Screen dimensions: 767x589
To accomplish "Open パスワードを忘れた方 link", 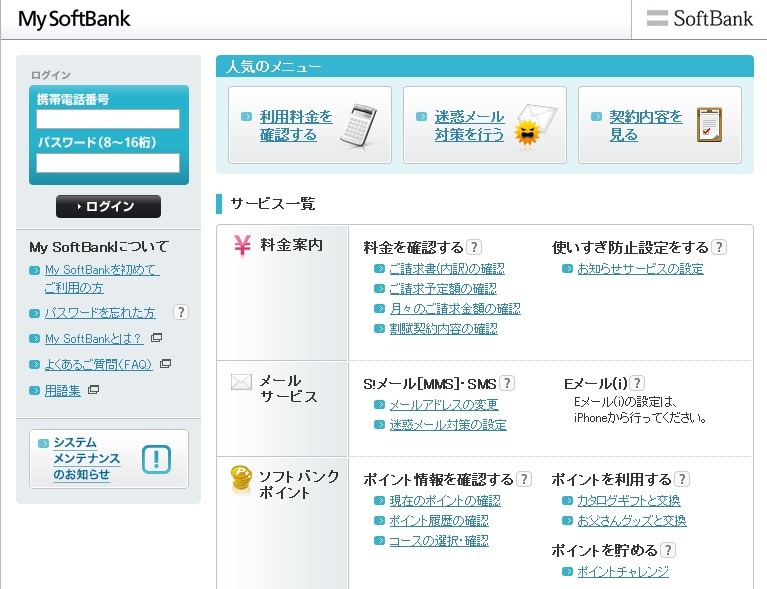I will coord(100,313).
